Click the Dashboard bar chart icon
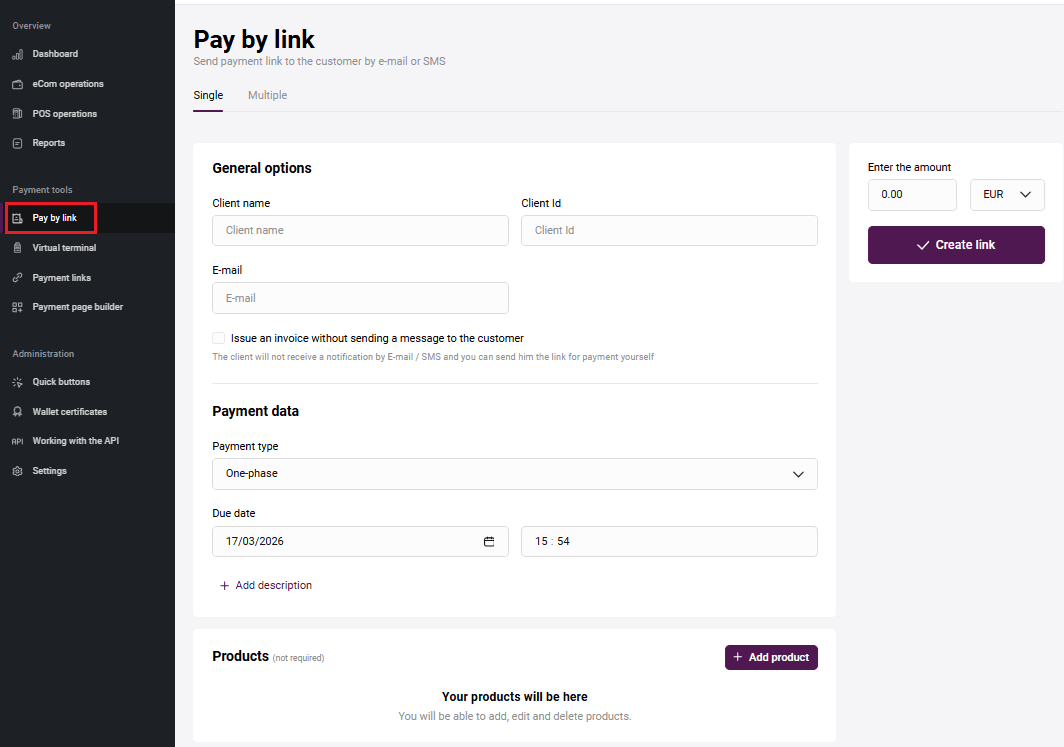 [x=17, y=54]
